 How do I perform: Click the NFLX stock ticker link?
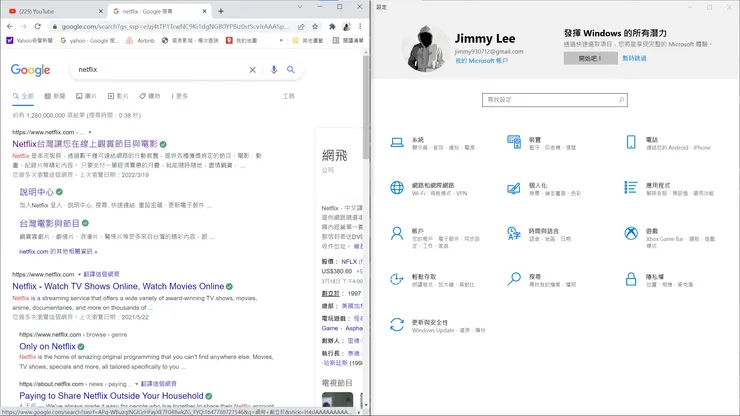click(349, 261)
